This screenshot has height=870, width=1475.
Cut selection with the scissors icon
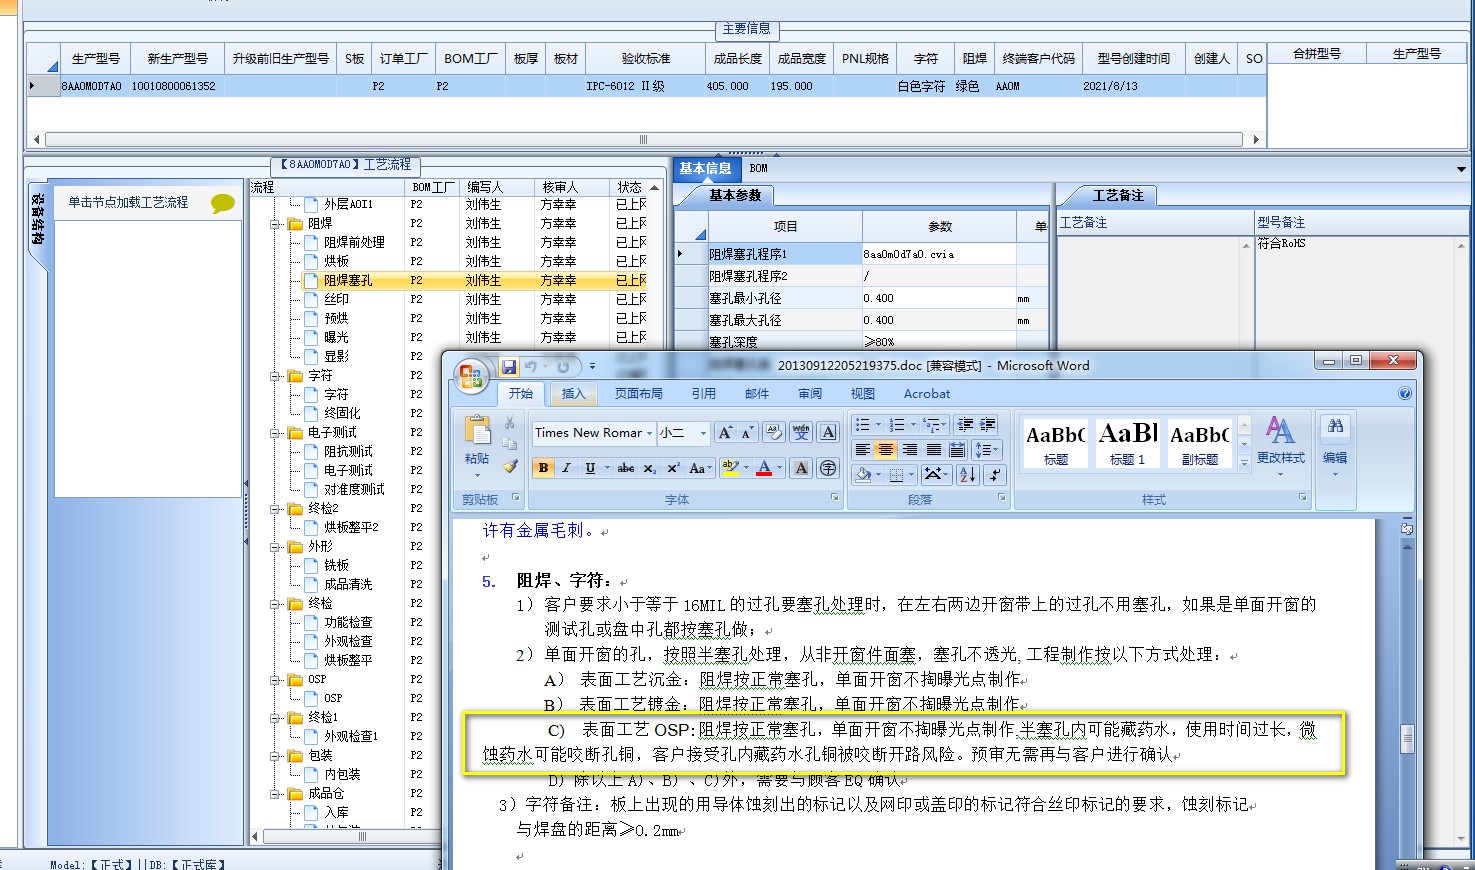[510, 423]
